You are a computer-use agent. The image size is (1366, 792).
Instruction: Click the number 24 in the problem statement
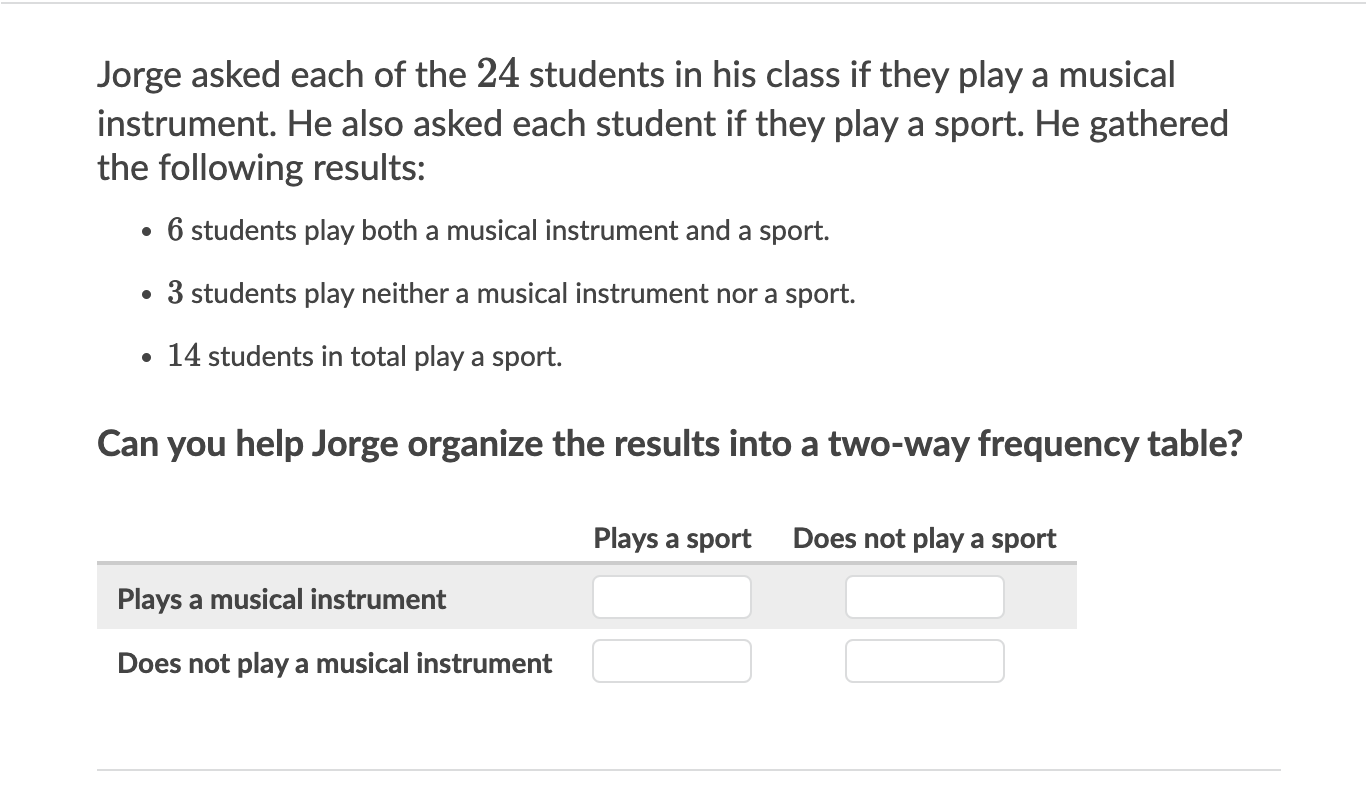tap(500, 74)
